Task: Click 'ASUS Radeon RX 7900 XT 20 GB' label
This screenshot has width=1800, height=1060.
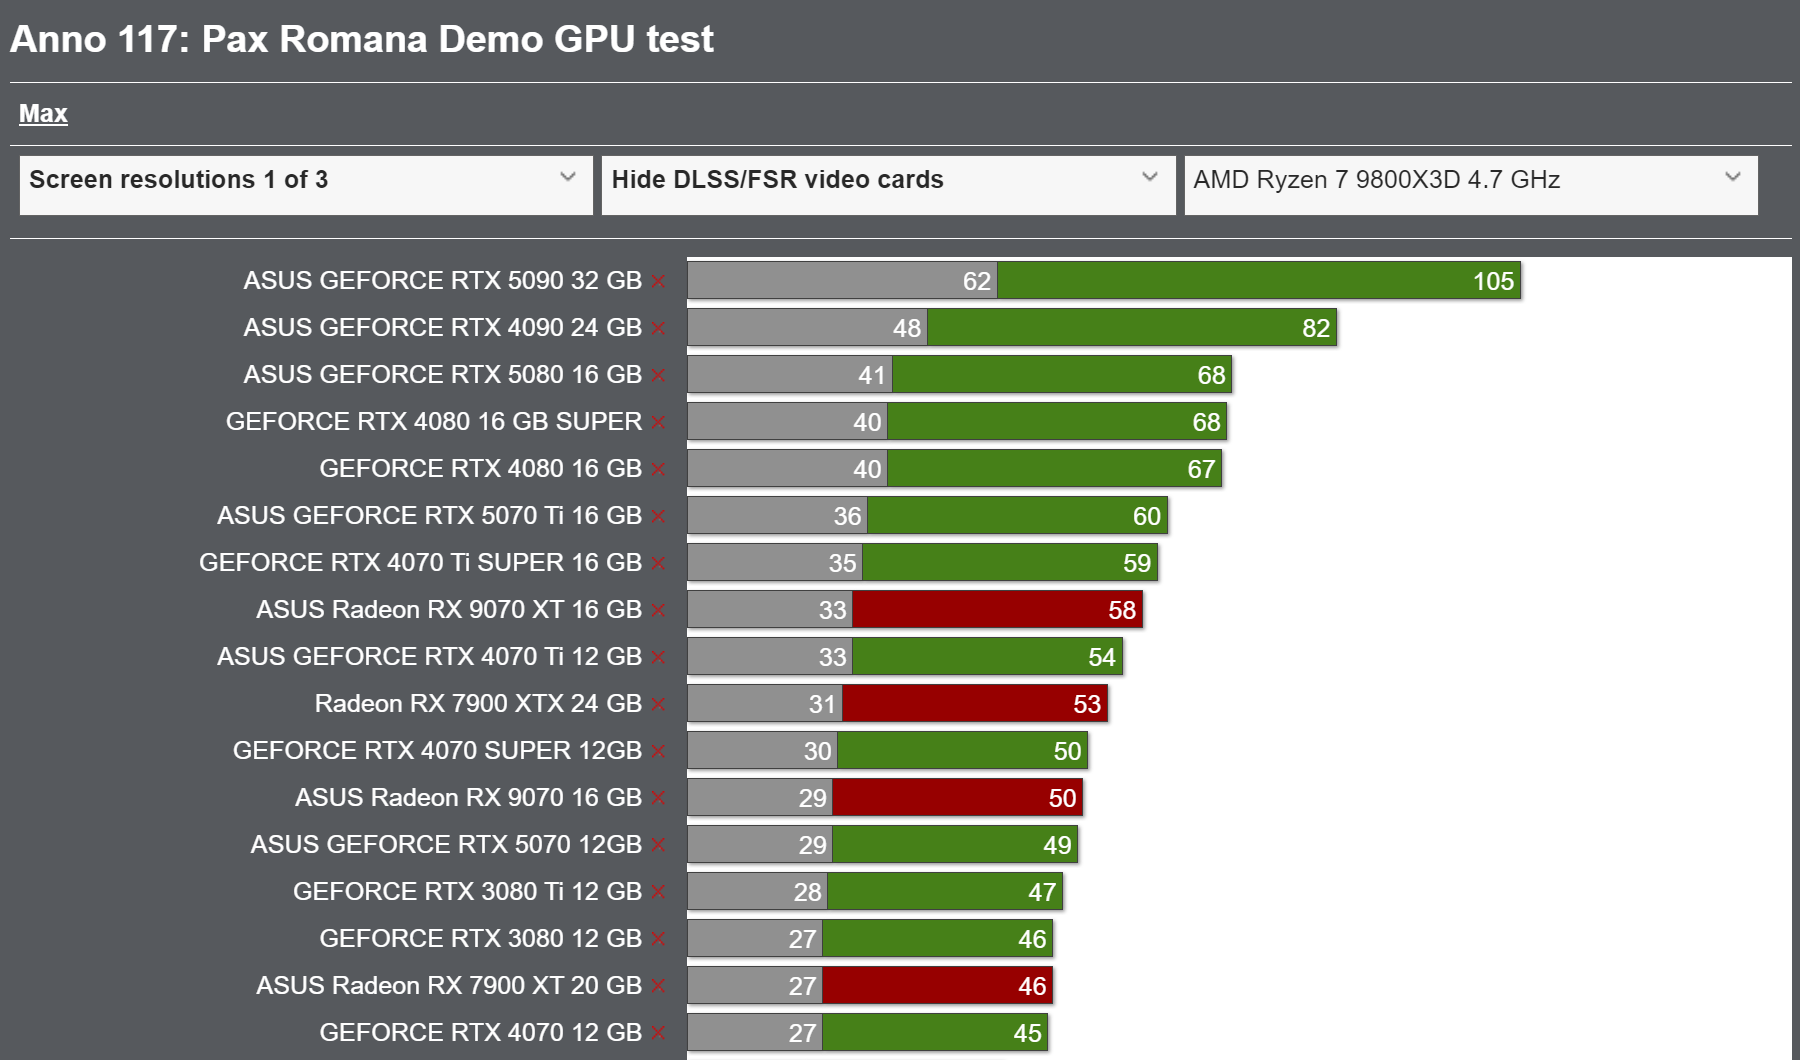Action: pyautogui.click(x=449, y=986)
